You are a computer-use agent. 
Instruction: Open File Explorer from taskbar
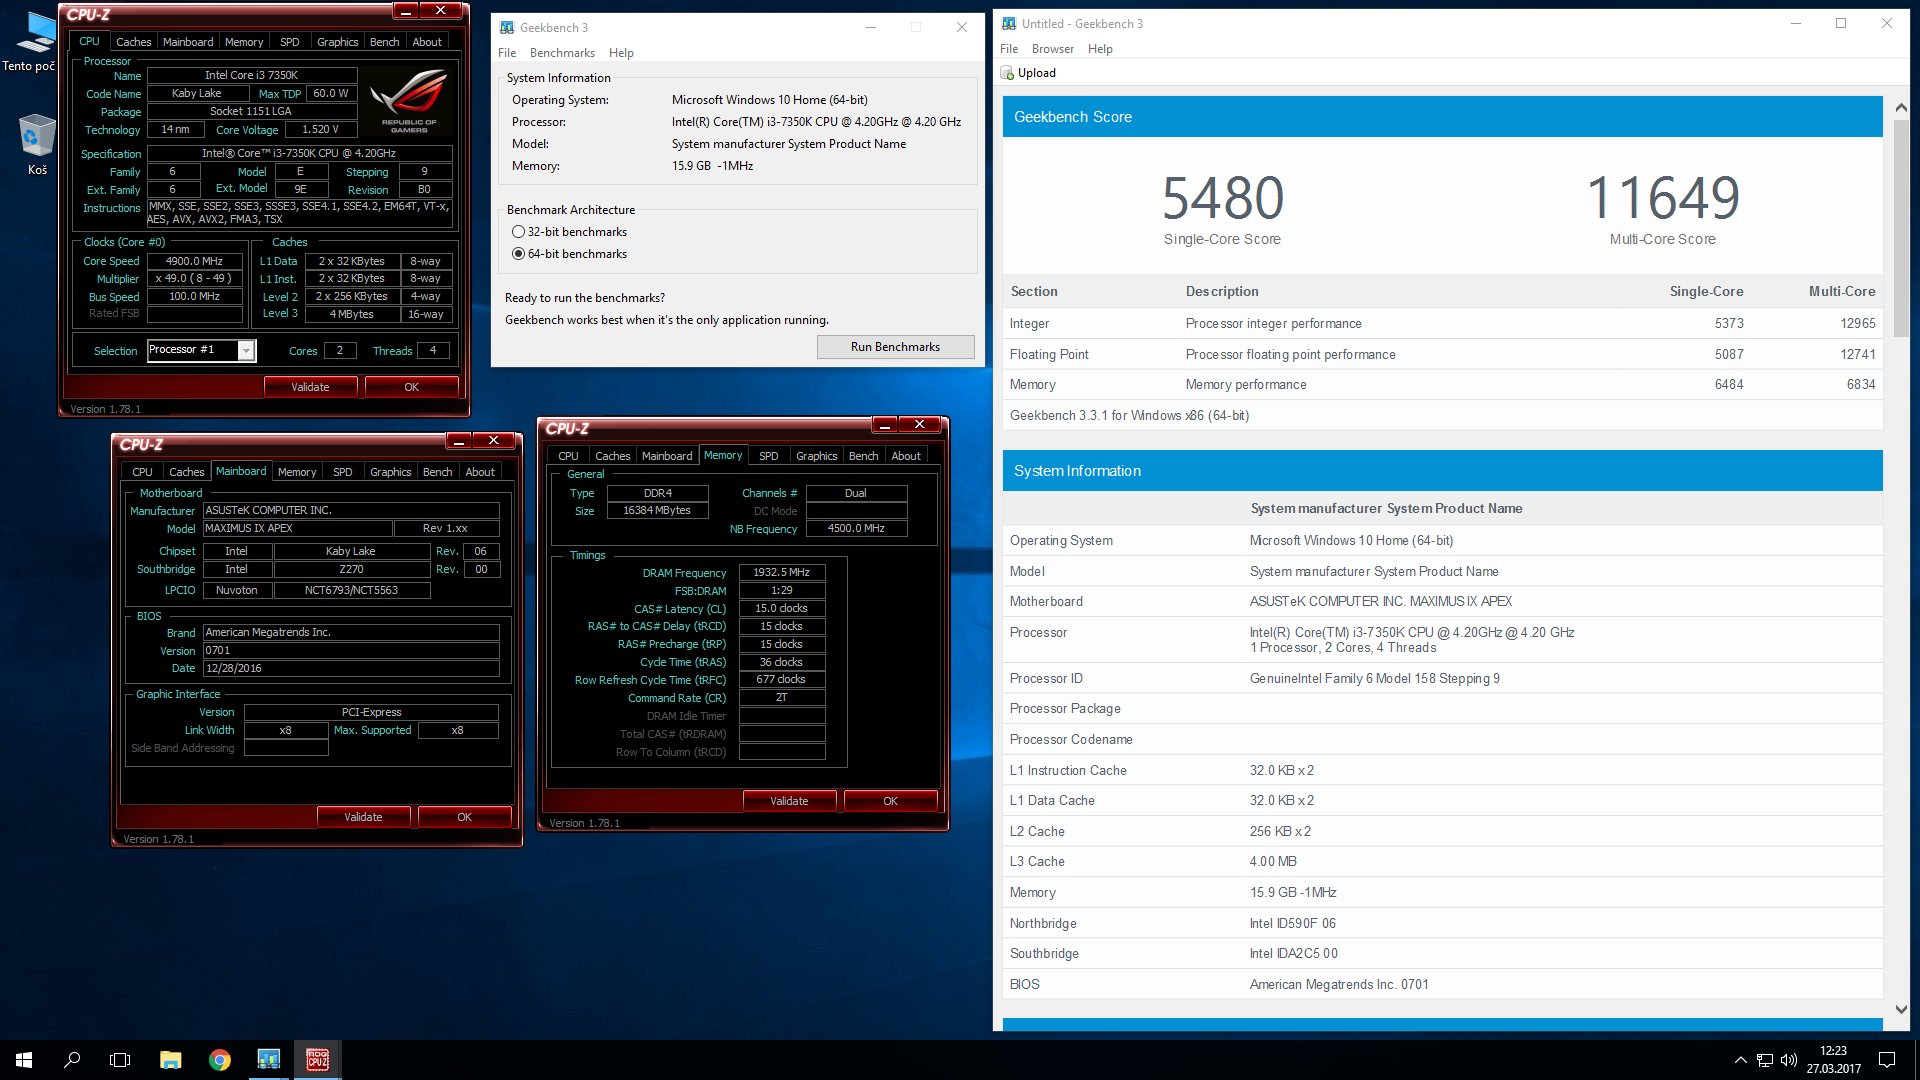pyautogui.click(x=170, y=1059)
